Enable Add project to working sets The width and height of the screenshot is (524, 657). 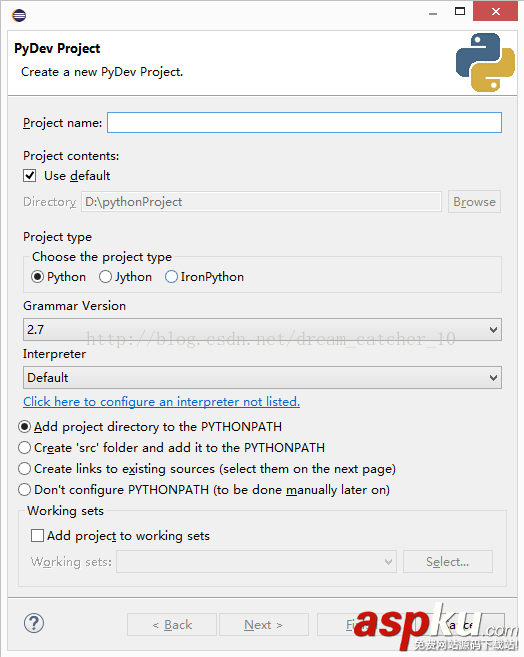click(37, 535)
